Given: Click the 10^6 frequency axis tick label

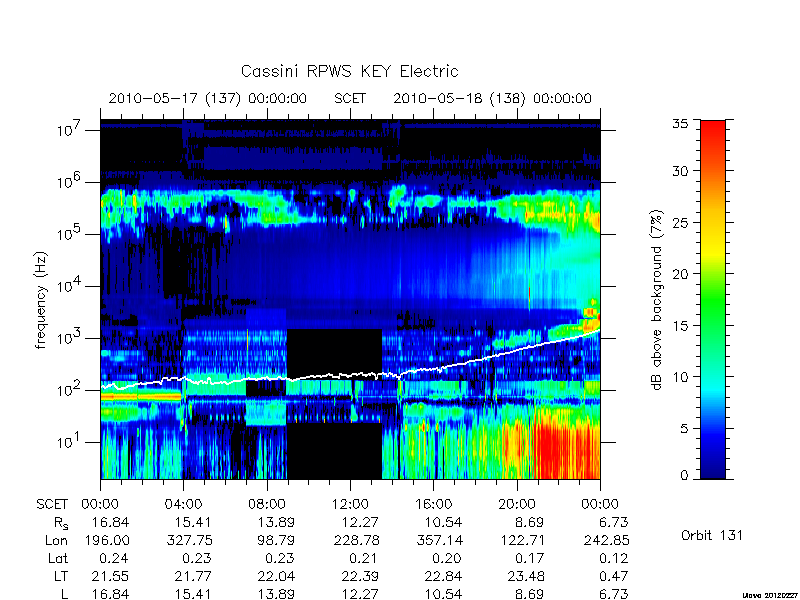Looking at the screenshot, I should click(69, 181).
